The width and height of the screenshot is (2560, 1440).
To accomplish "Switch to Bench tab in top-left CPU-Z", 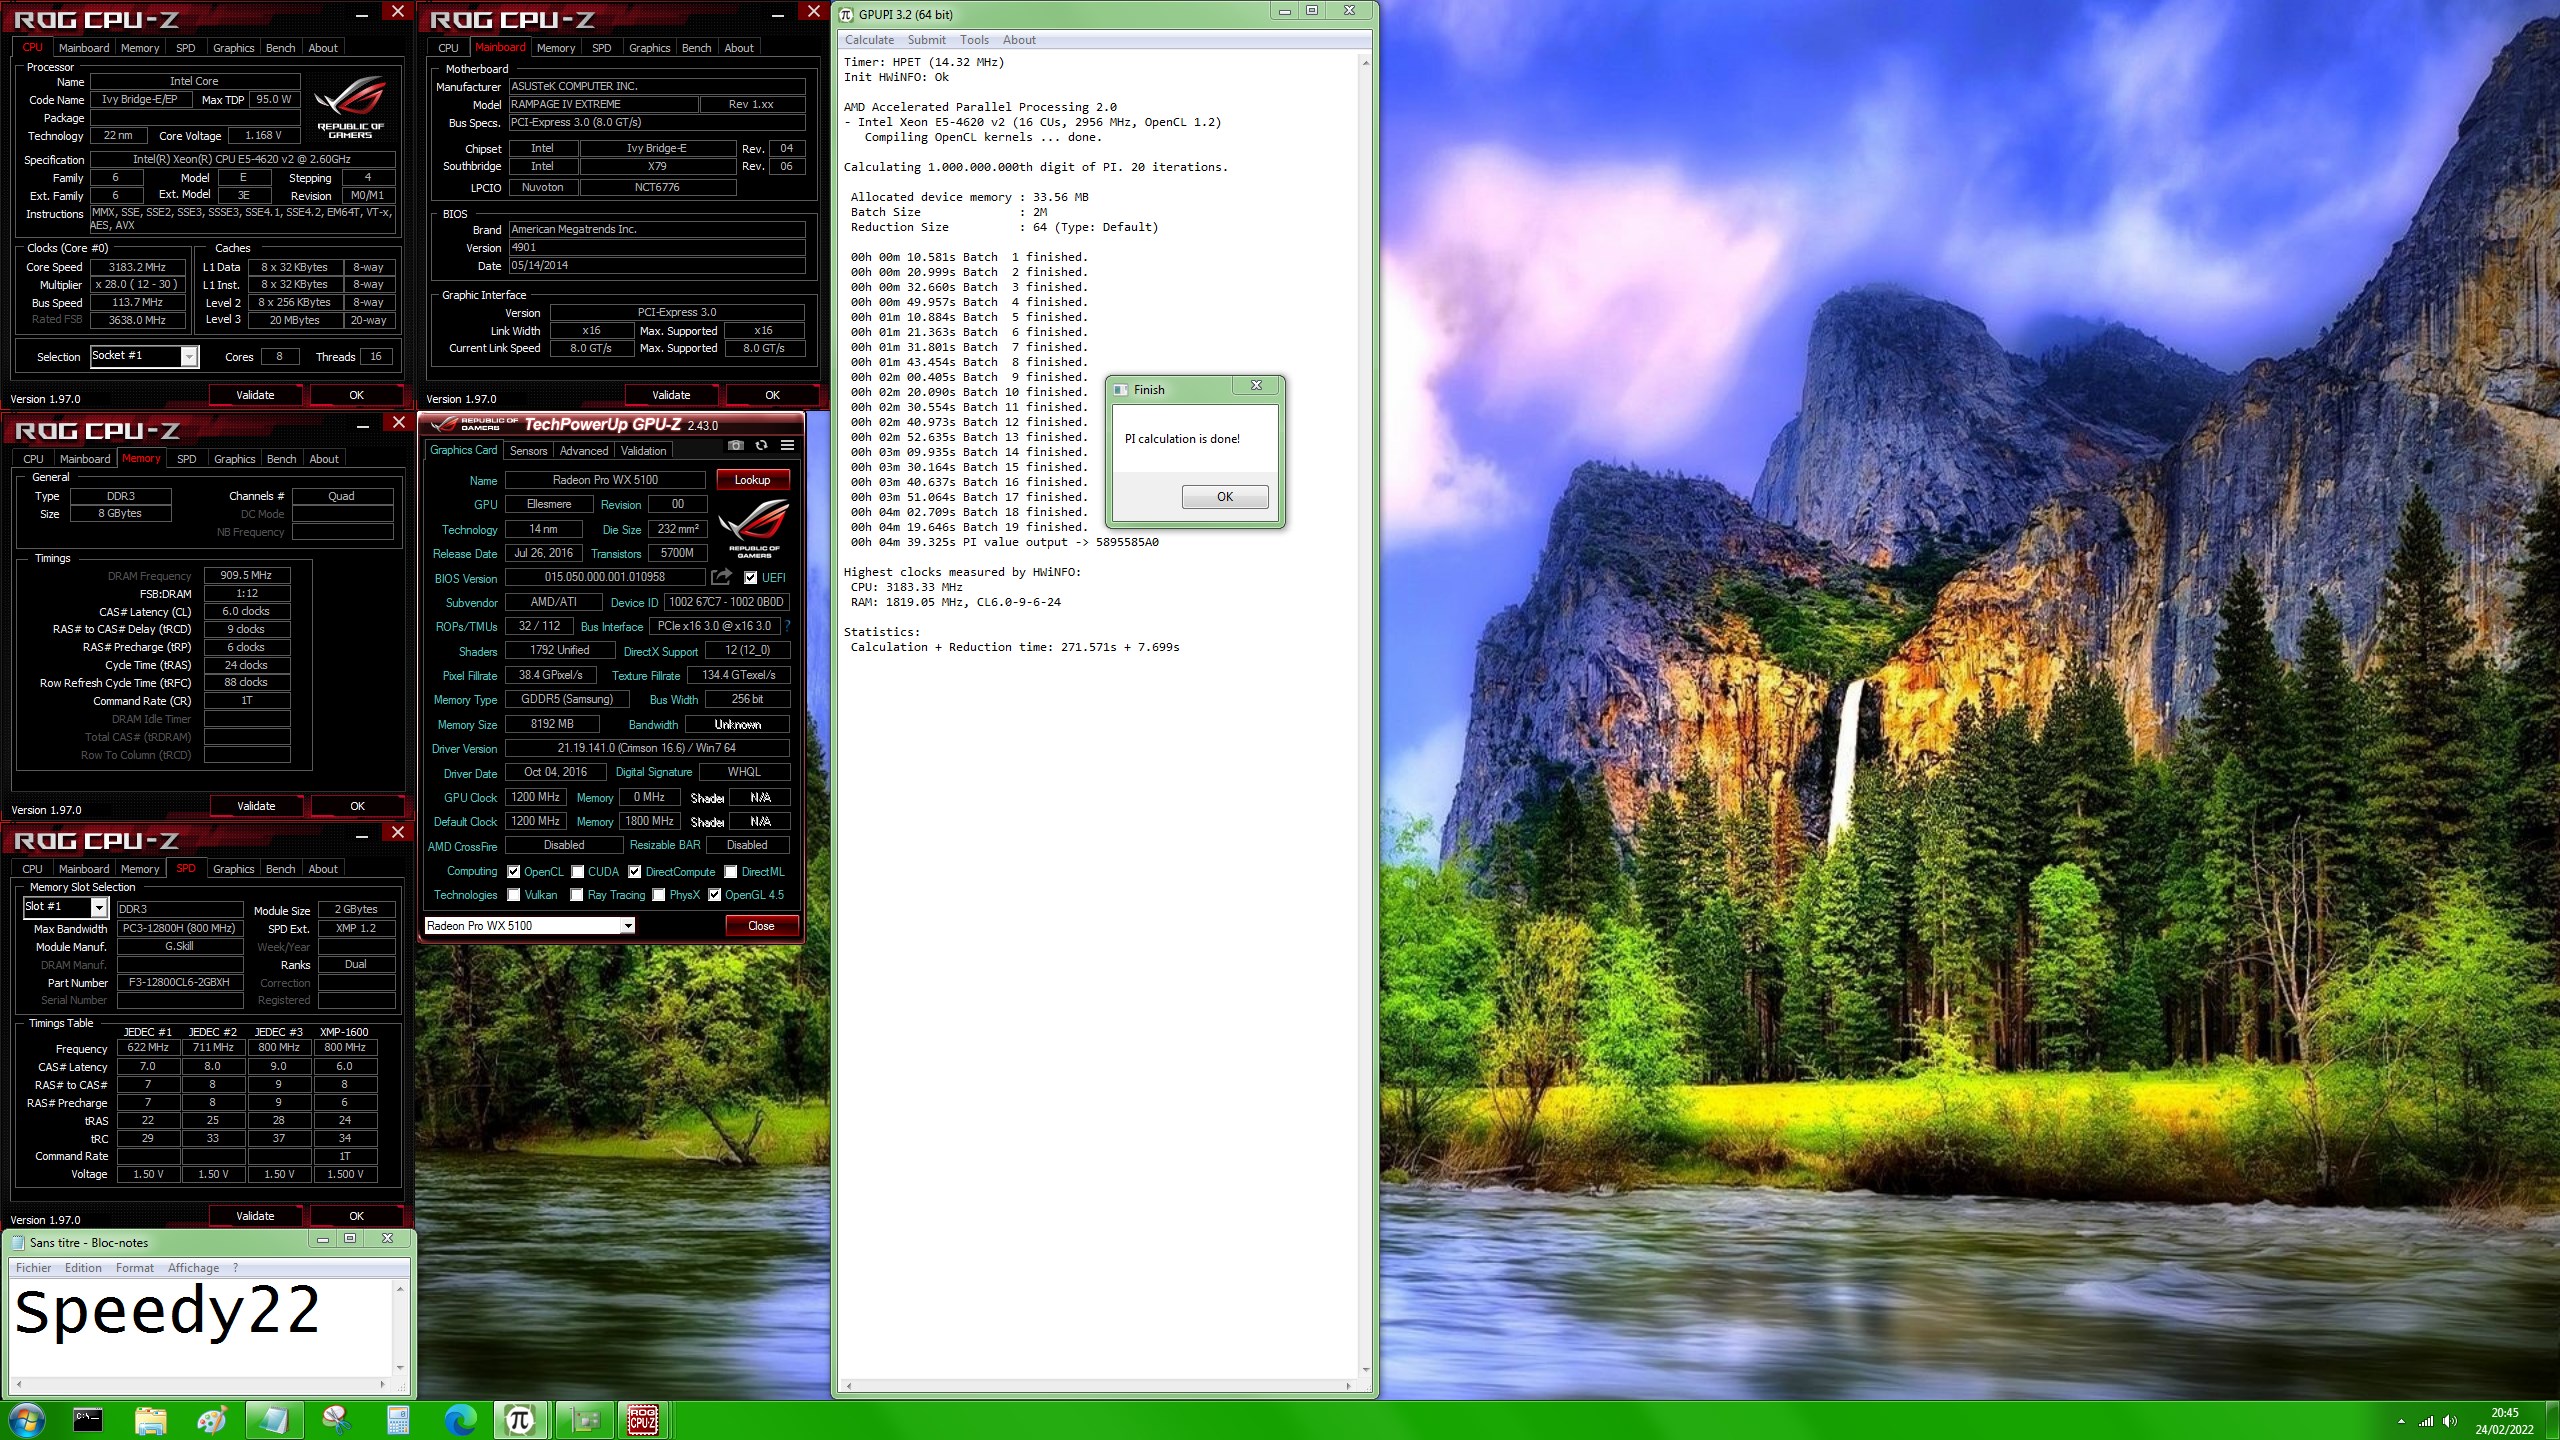I will tap(280, 48).
